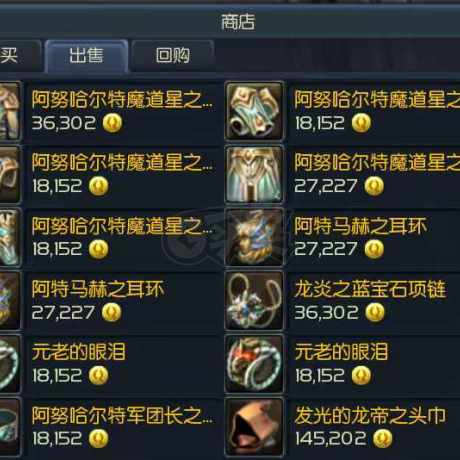Image resolution: width=460 pixels, height=460 pixels.
Task: Click the robe skirt icon priced 27,227
Action: (254, 174)
